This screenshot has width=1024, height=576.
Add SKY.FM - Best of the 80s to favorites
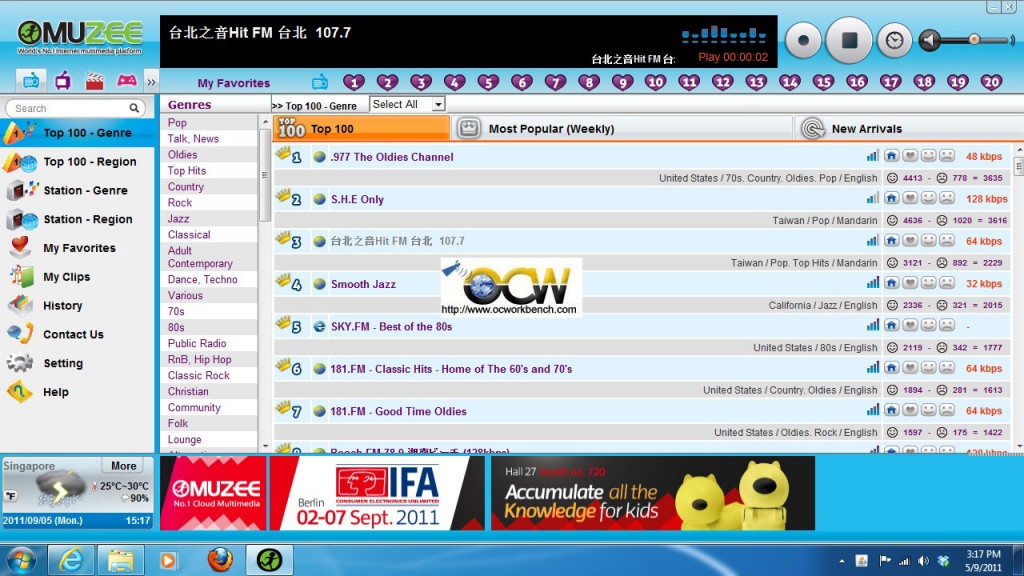pos(910,325)
